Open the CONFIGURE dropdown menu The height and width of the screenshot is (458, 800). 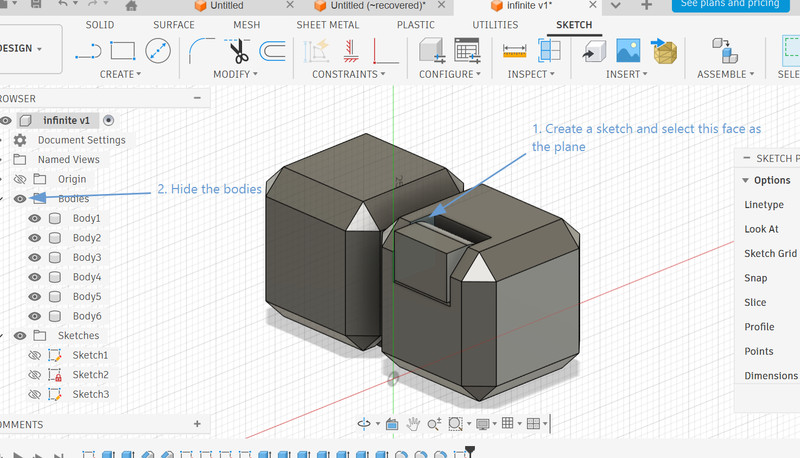coord(449,74)
